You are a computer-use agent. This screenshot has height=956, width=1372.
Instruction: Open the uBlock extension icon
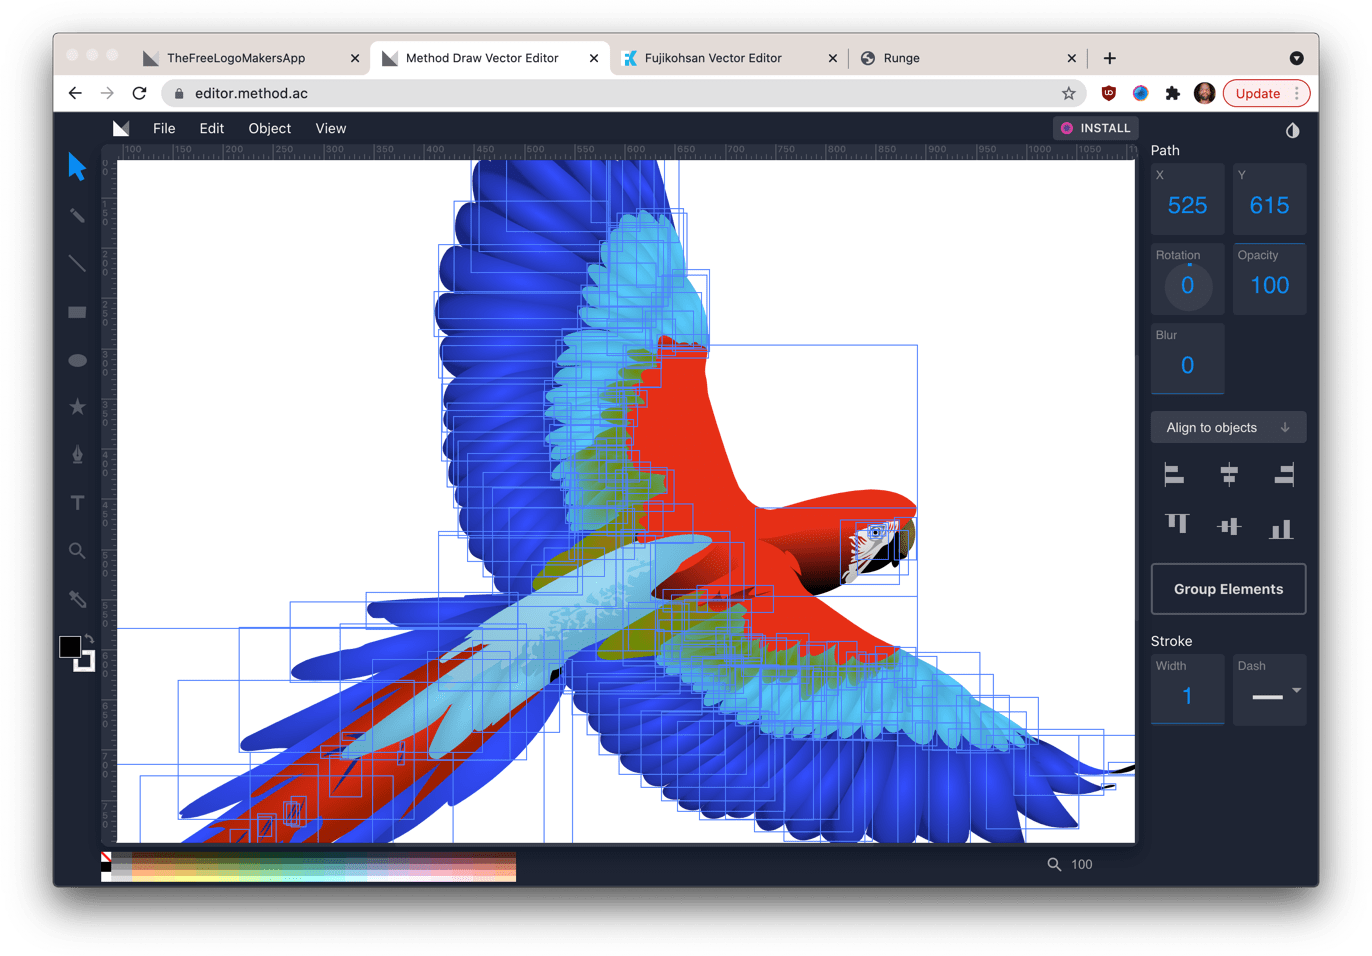(1108, 93)
